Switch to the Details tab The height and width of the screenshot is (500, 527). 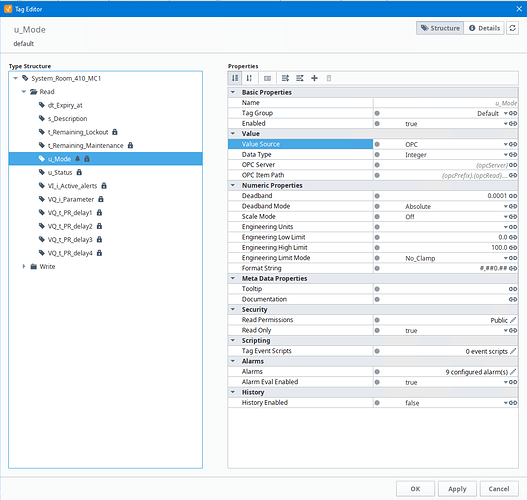click(x=484, y=28)
